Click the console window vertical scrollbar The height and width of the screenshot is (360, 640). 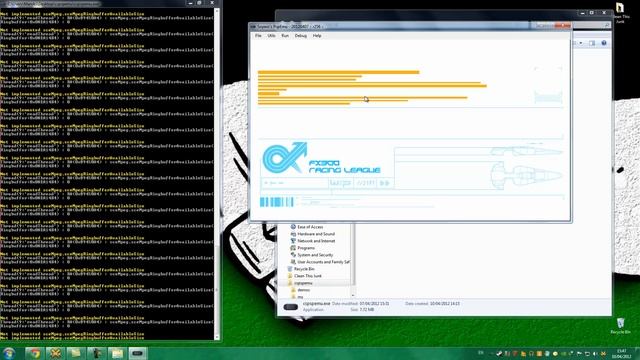pos(217,174)
